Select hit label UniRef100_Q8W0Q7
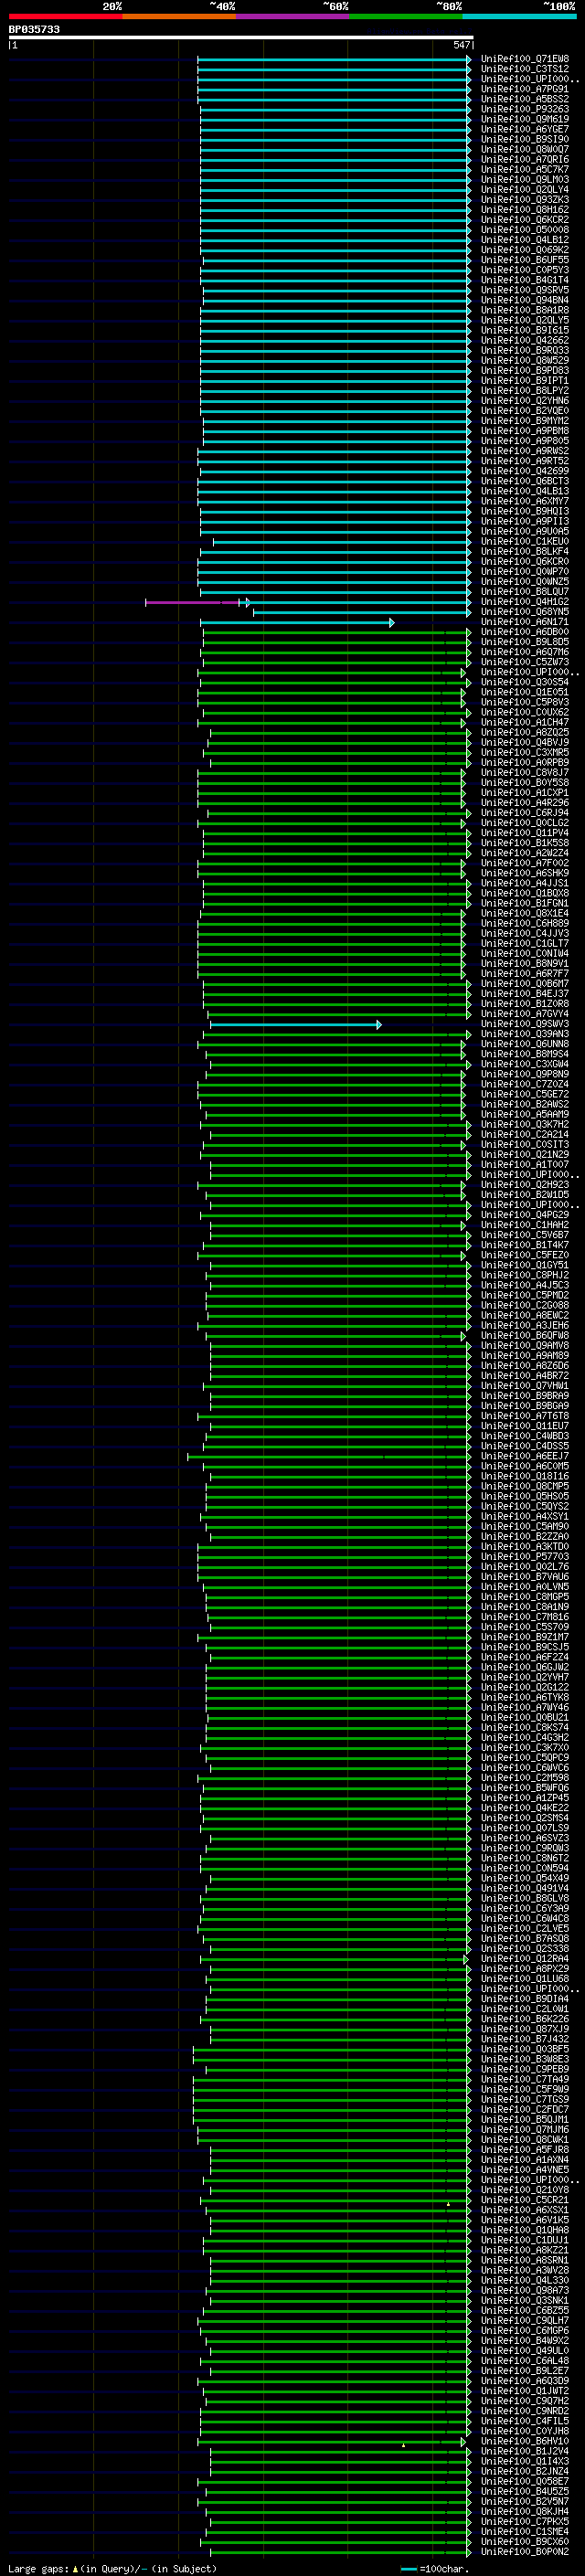This screenshot has height=2576, width=585. pyautogui.click(x=524, y=149)
